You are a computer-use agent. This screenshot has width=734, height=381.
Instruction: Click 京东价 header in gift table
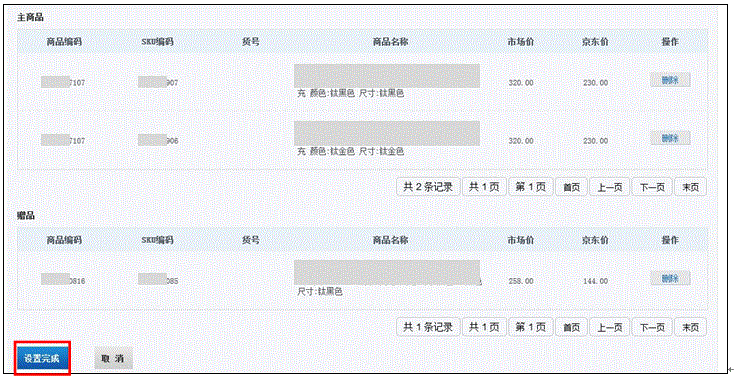[595, 240]
